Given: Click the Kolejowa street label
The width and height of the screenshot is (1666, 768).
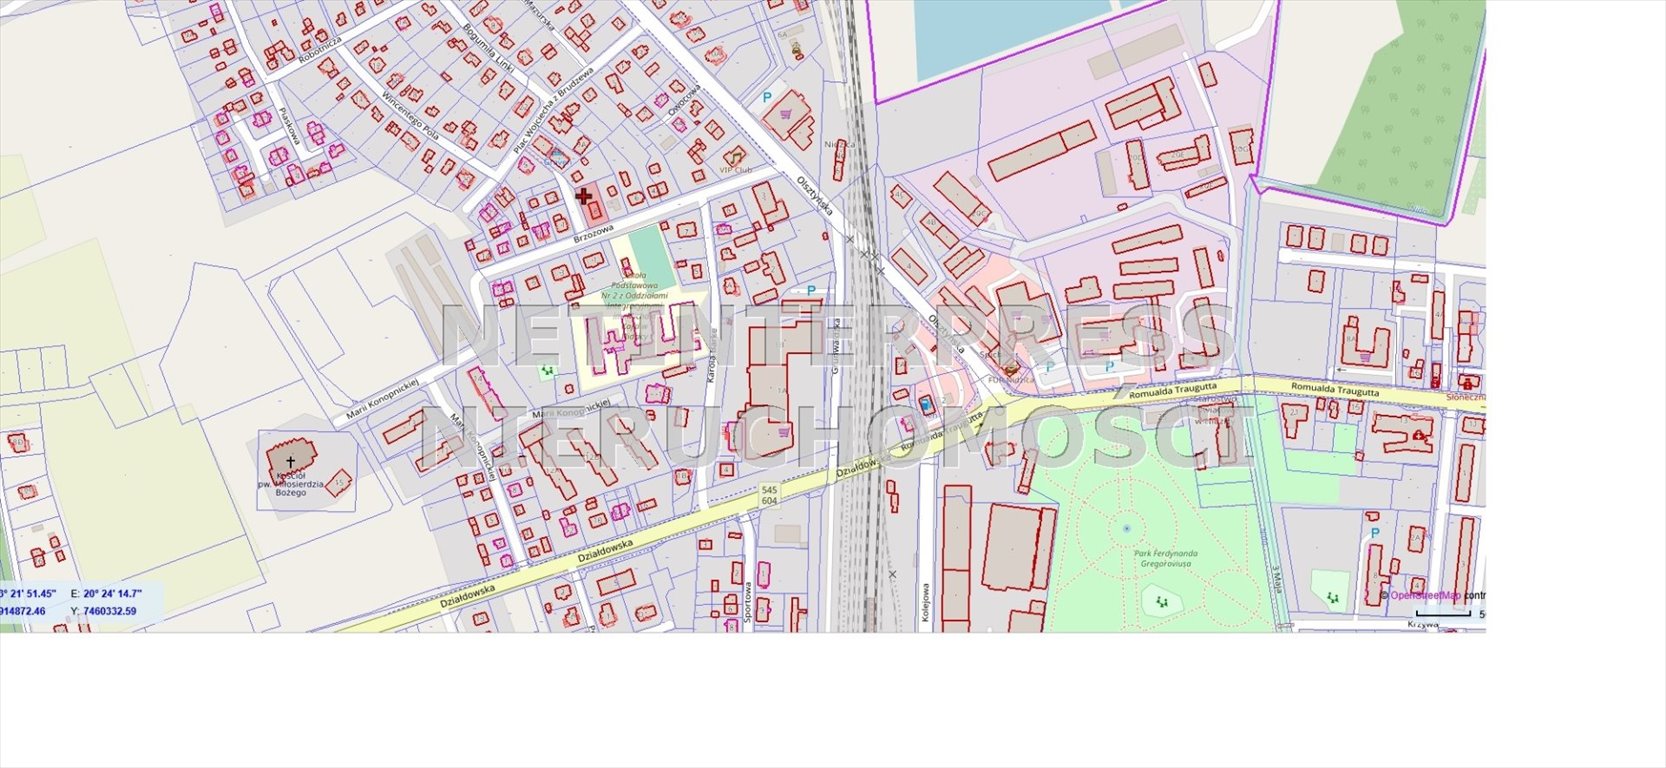Looking at the screenshot, I should [926, 605].
